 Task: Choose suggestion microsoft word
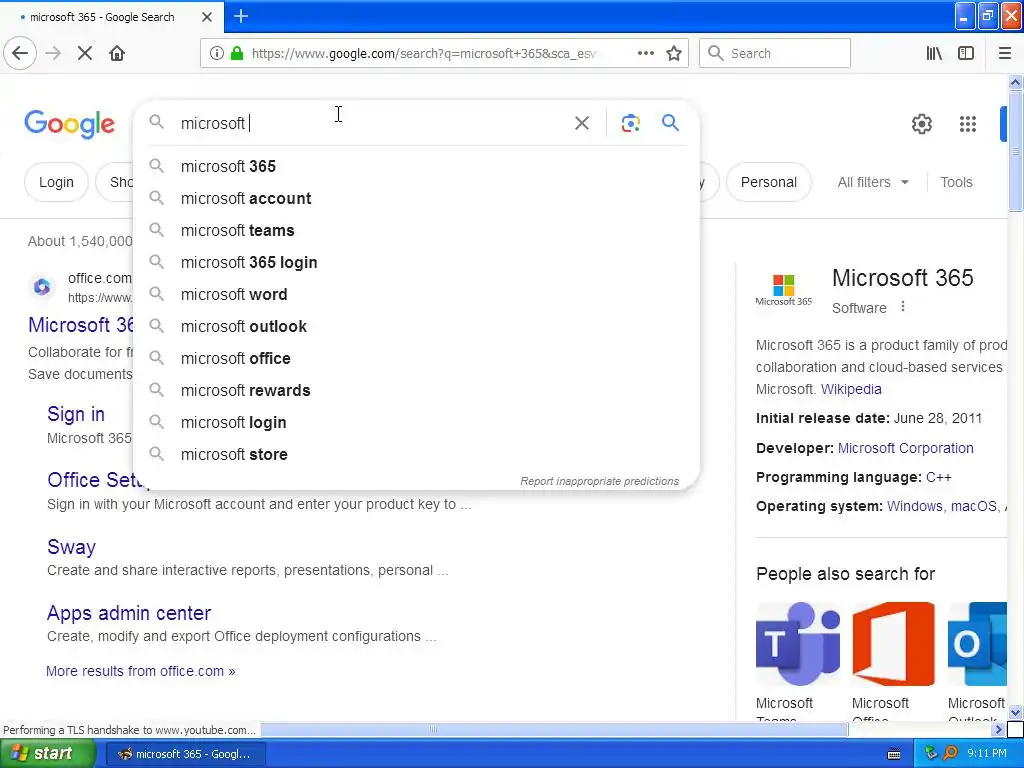click(x=416, y=294)
